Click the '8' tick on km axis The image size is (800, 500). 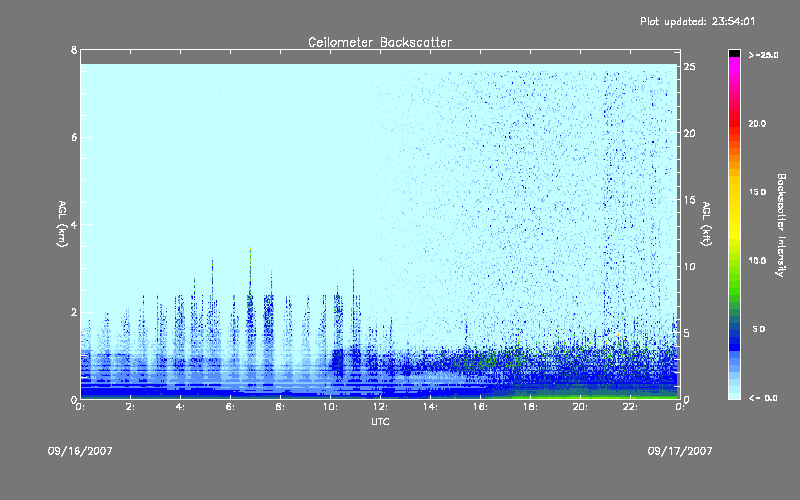click(74, 50)
